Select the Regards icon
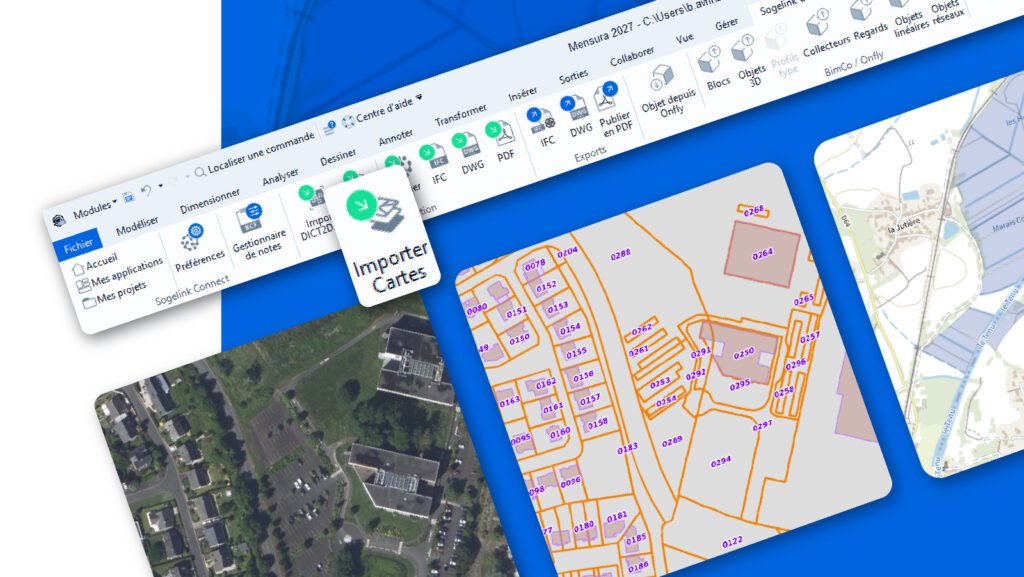 pyautogui.click(x=861, y=8)
